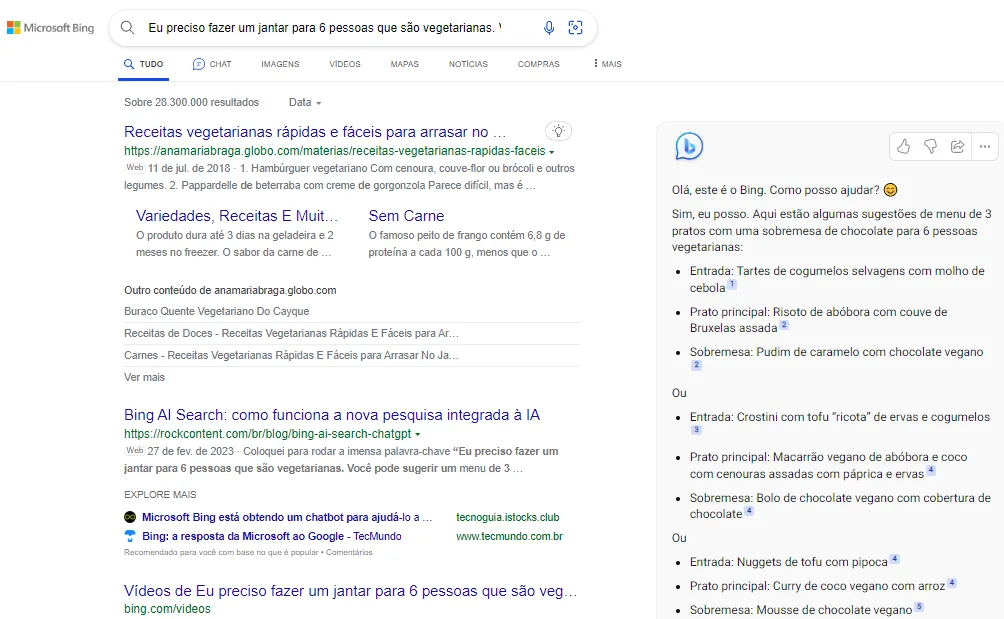Click the Comentários feedback link
Image resolution: width=1004 pixels, height=619 pixels.
[349, 552]
